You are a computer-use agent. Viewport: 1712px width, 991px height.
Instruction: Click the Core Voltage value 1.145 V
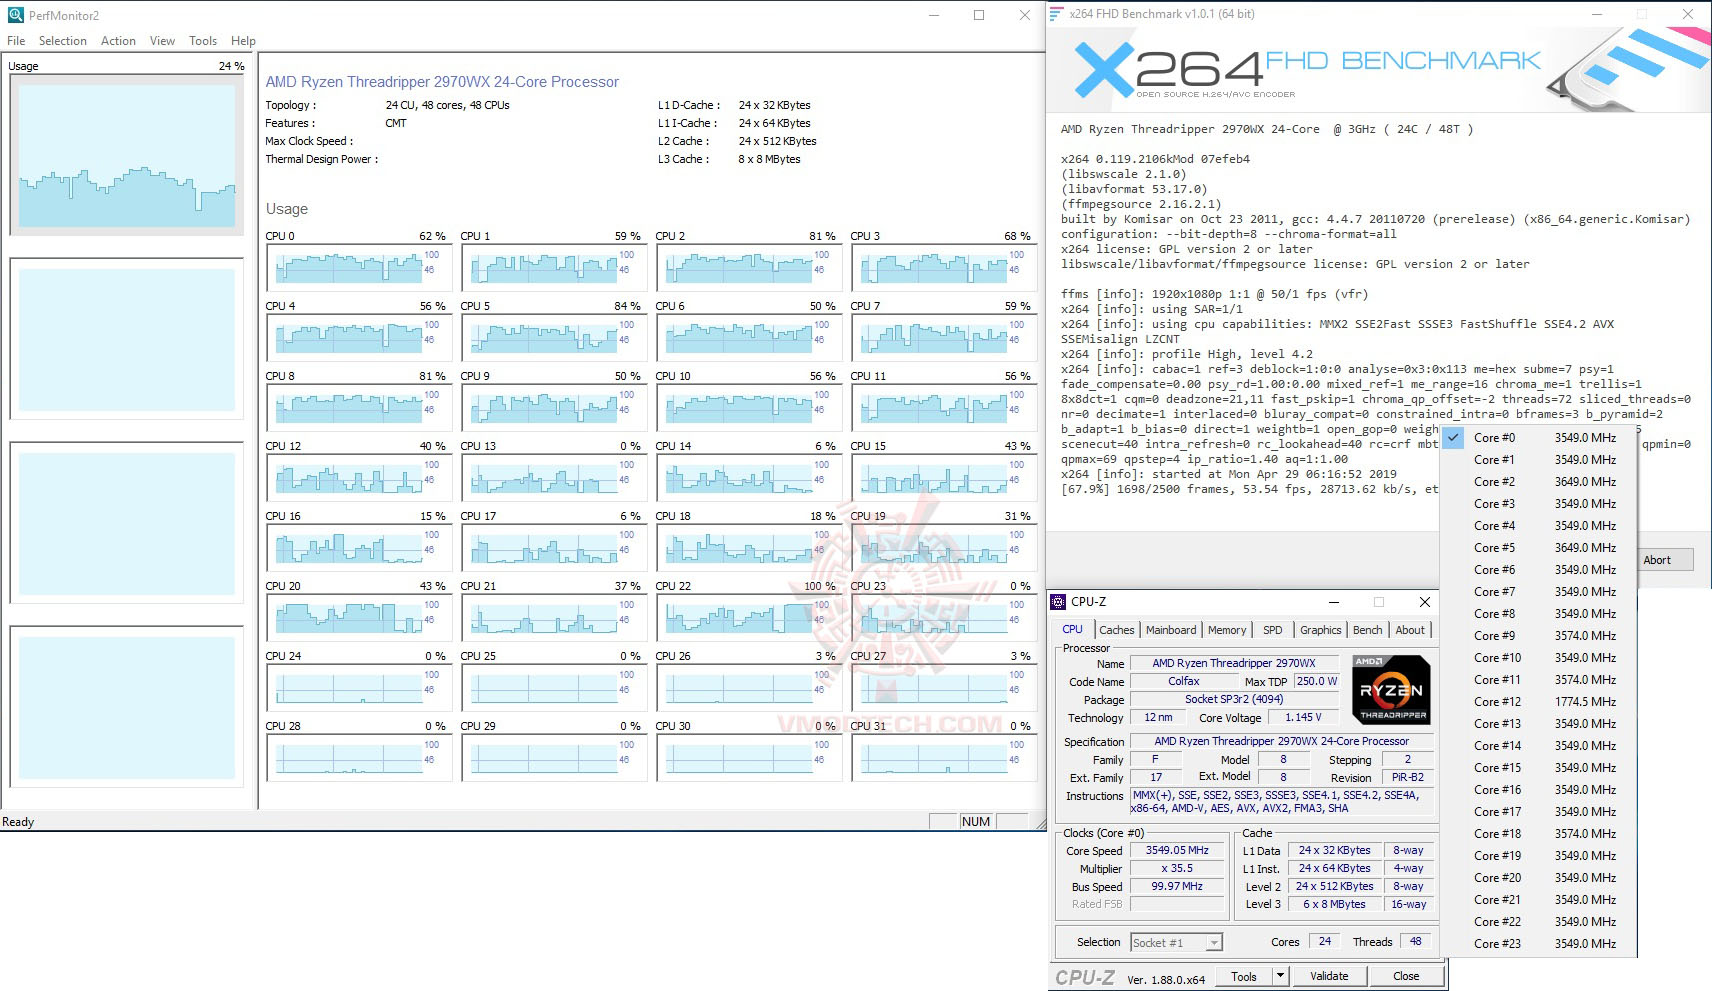click(x=1302, y=717)
